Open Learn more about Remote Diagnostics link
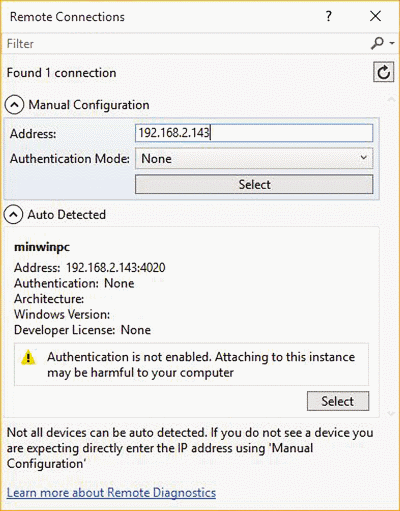400x511 pixels. point(111,493)
